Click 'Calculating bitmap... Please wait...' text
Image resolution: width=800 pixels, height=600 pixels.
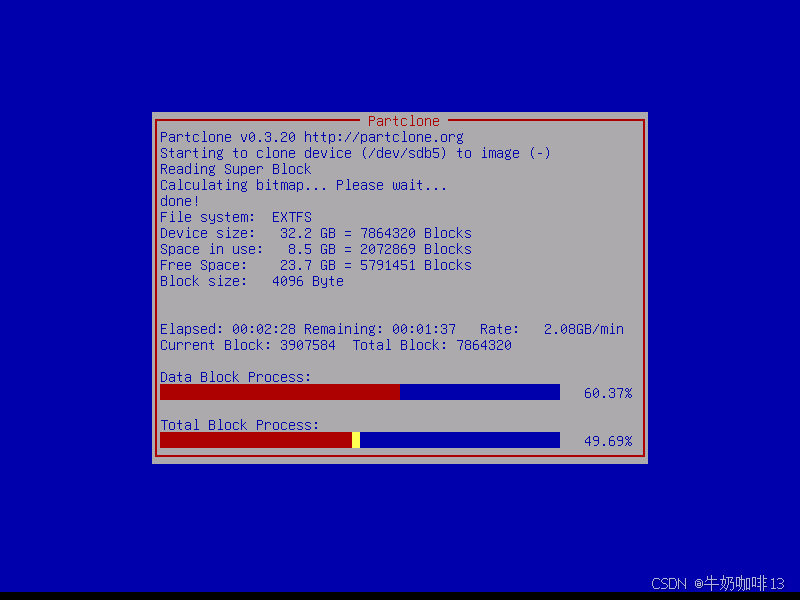(304, 185)
